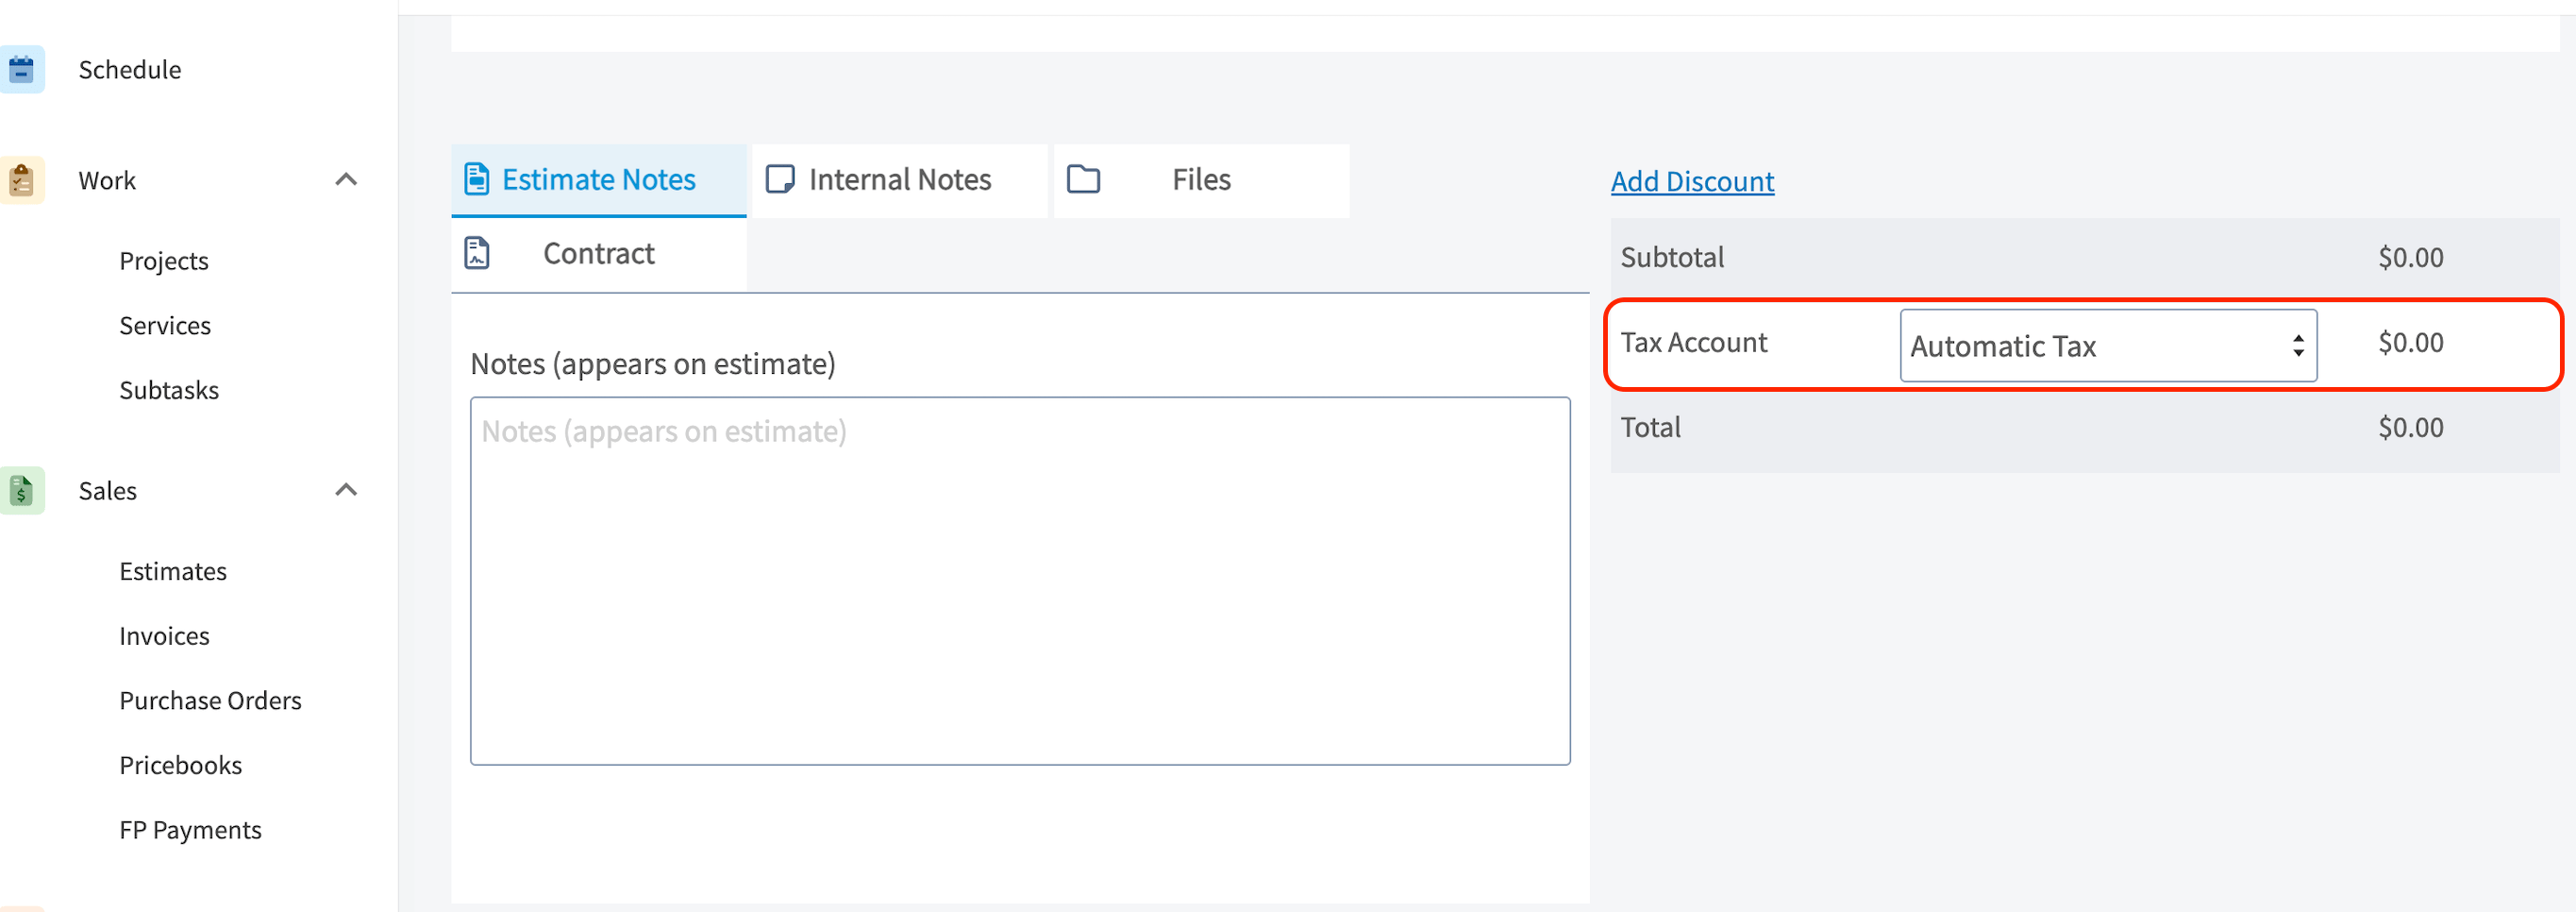This screenshot has width=2576, height=912.
Task: Open Pricebooks page
Action: 181,766
